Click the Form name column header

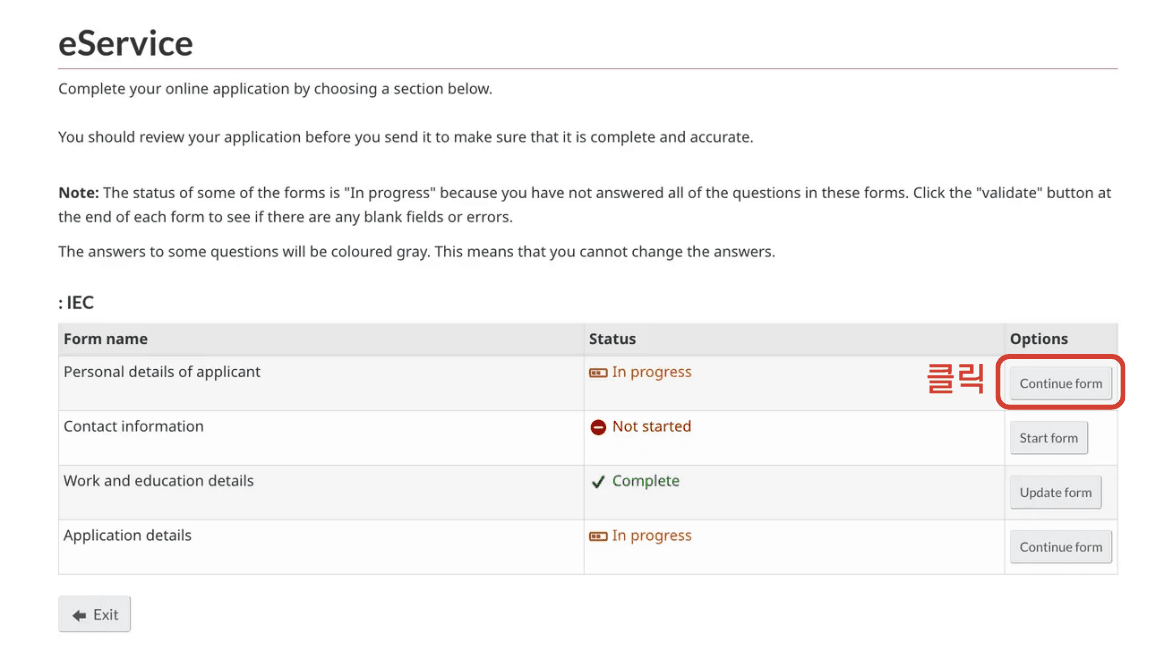click(x=105, y=339)
